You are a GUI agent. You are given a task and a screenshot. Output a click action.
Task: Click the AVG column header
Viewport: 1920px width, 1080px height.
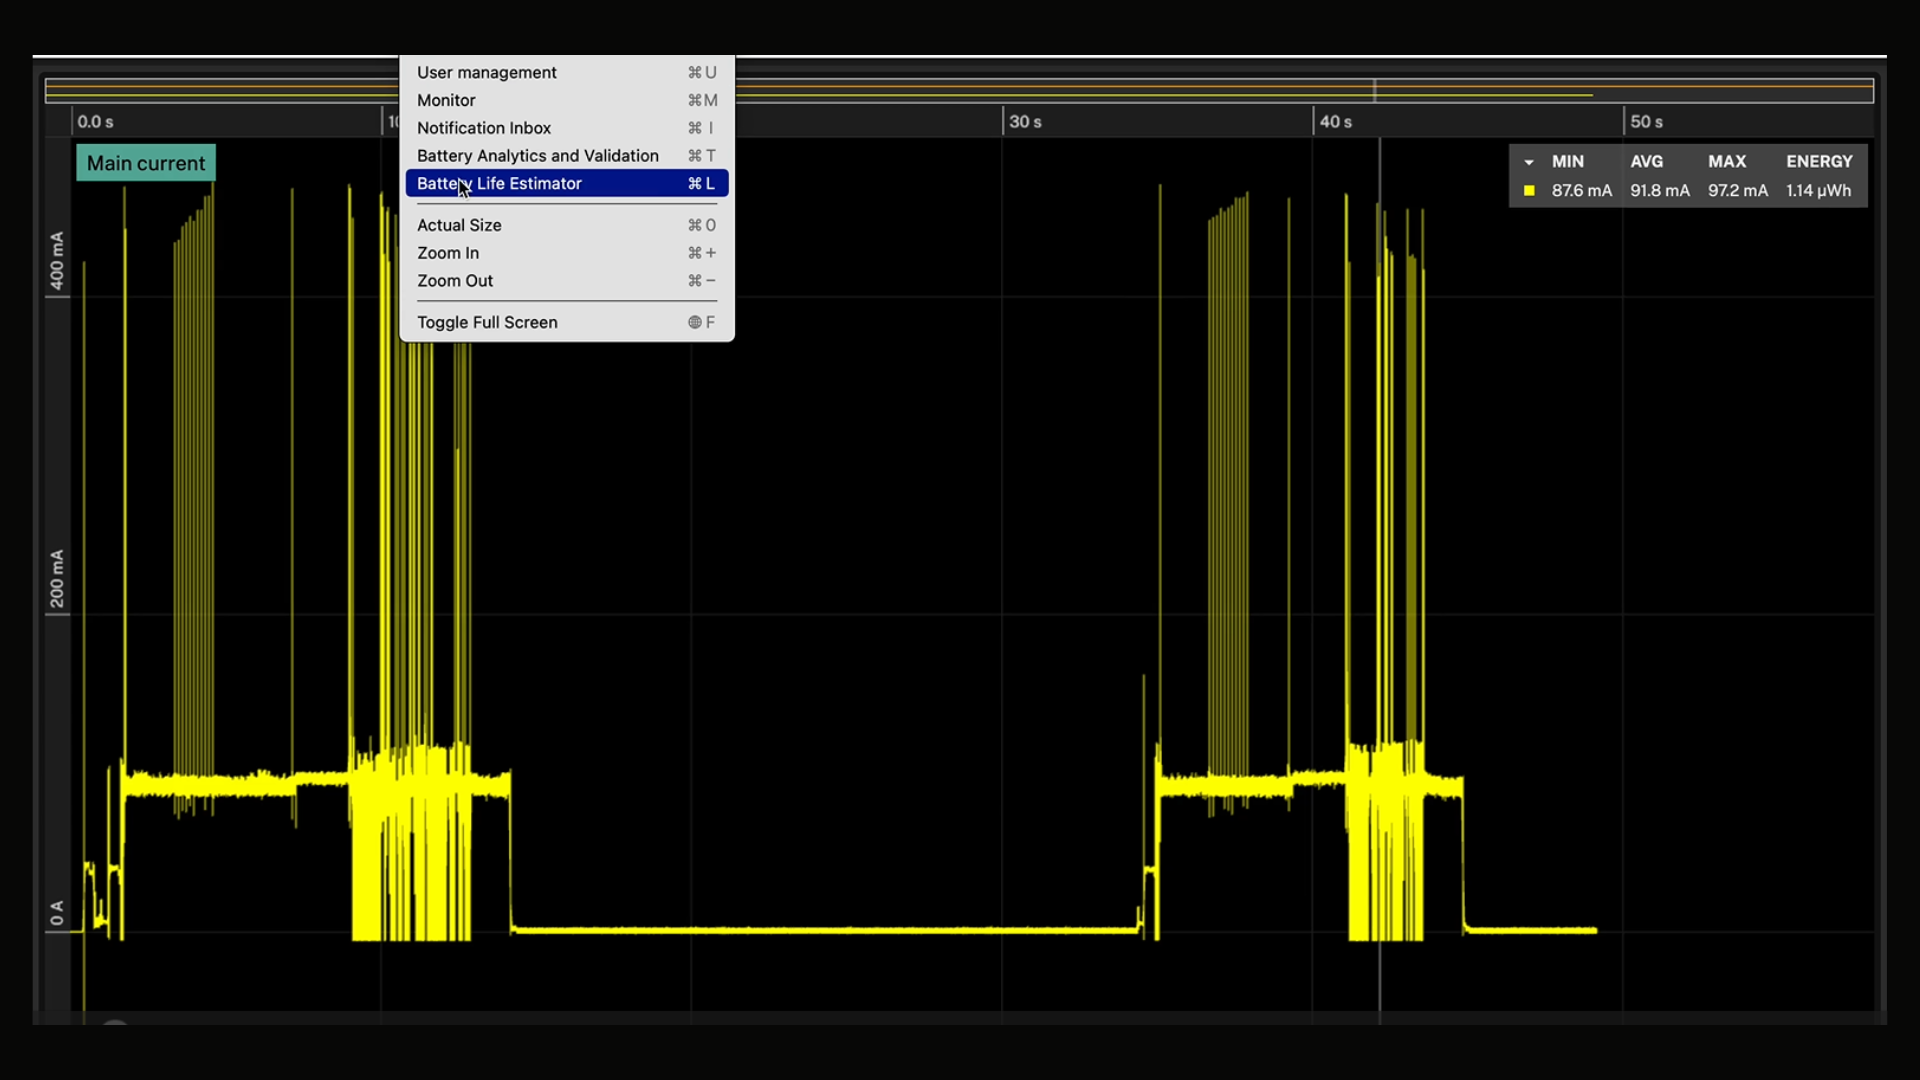click(1646, 161)
